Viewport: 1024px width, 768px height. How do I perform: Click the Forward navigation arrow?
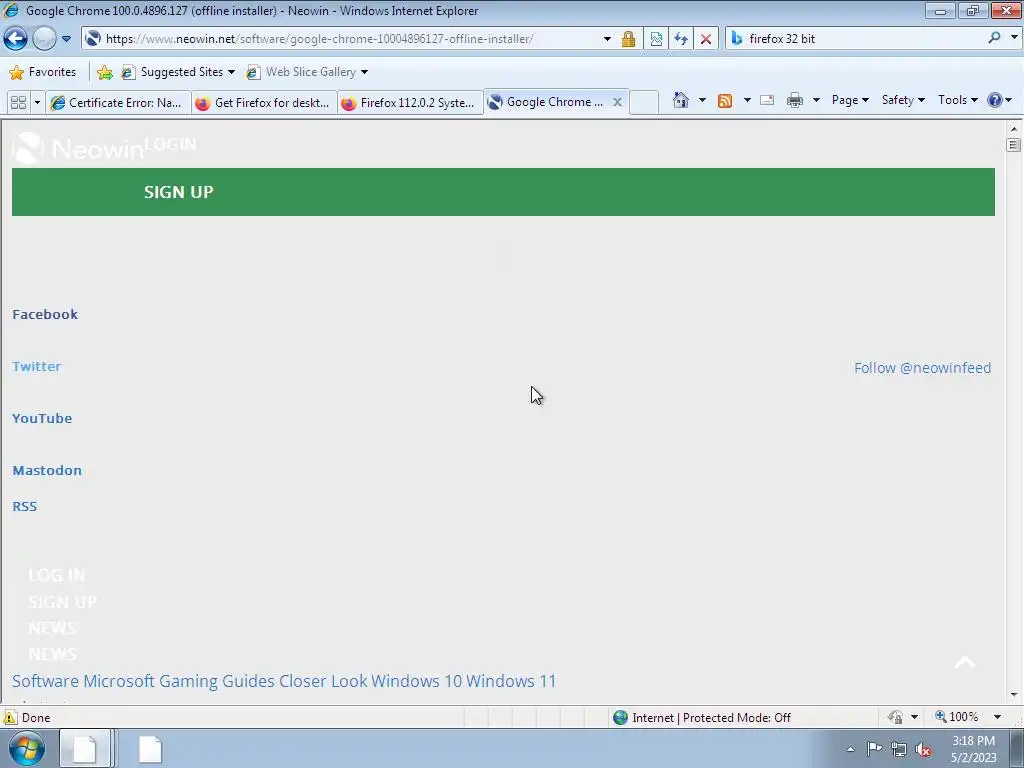tap(44, 39)
